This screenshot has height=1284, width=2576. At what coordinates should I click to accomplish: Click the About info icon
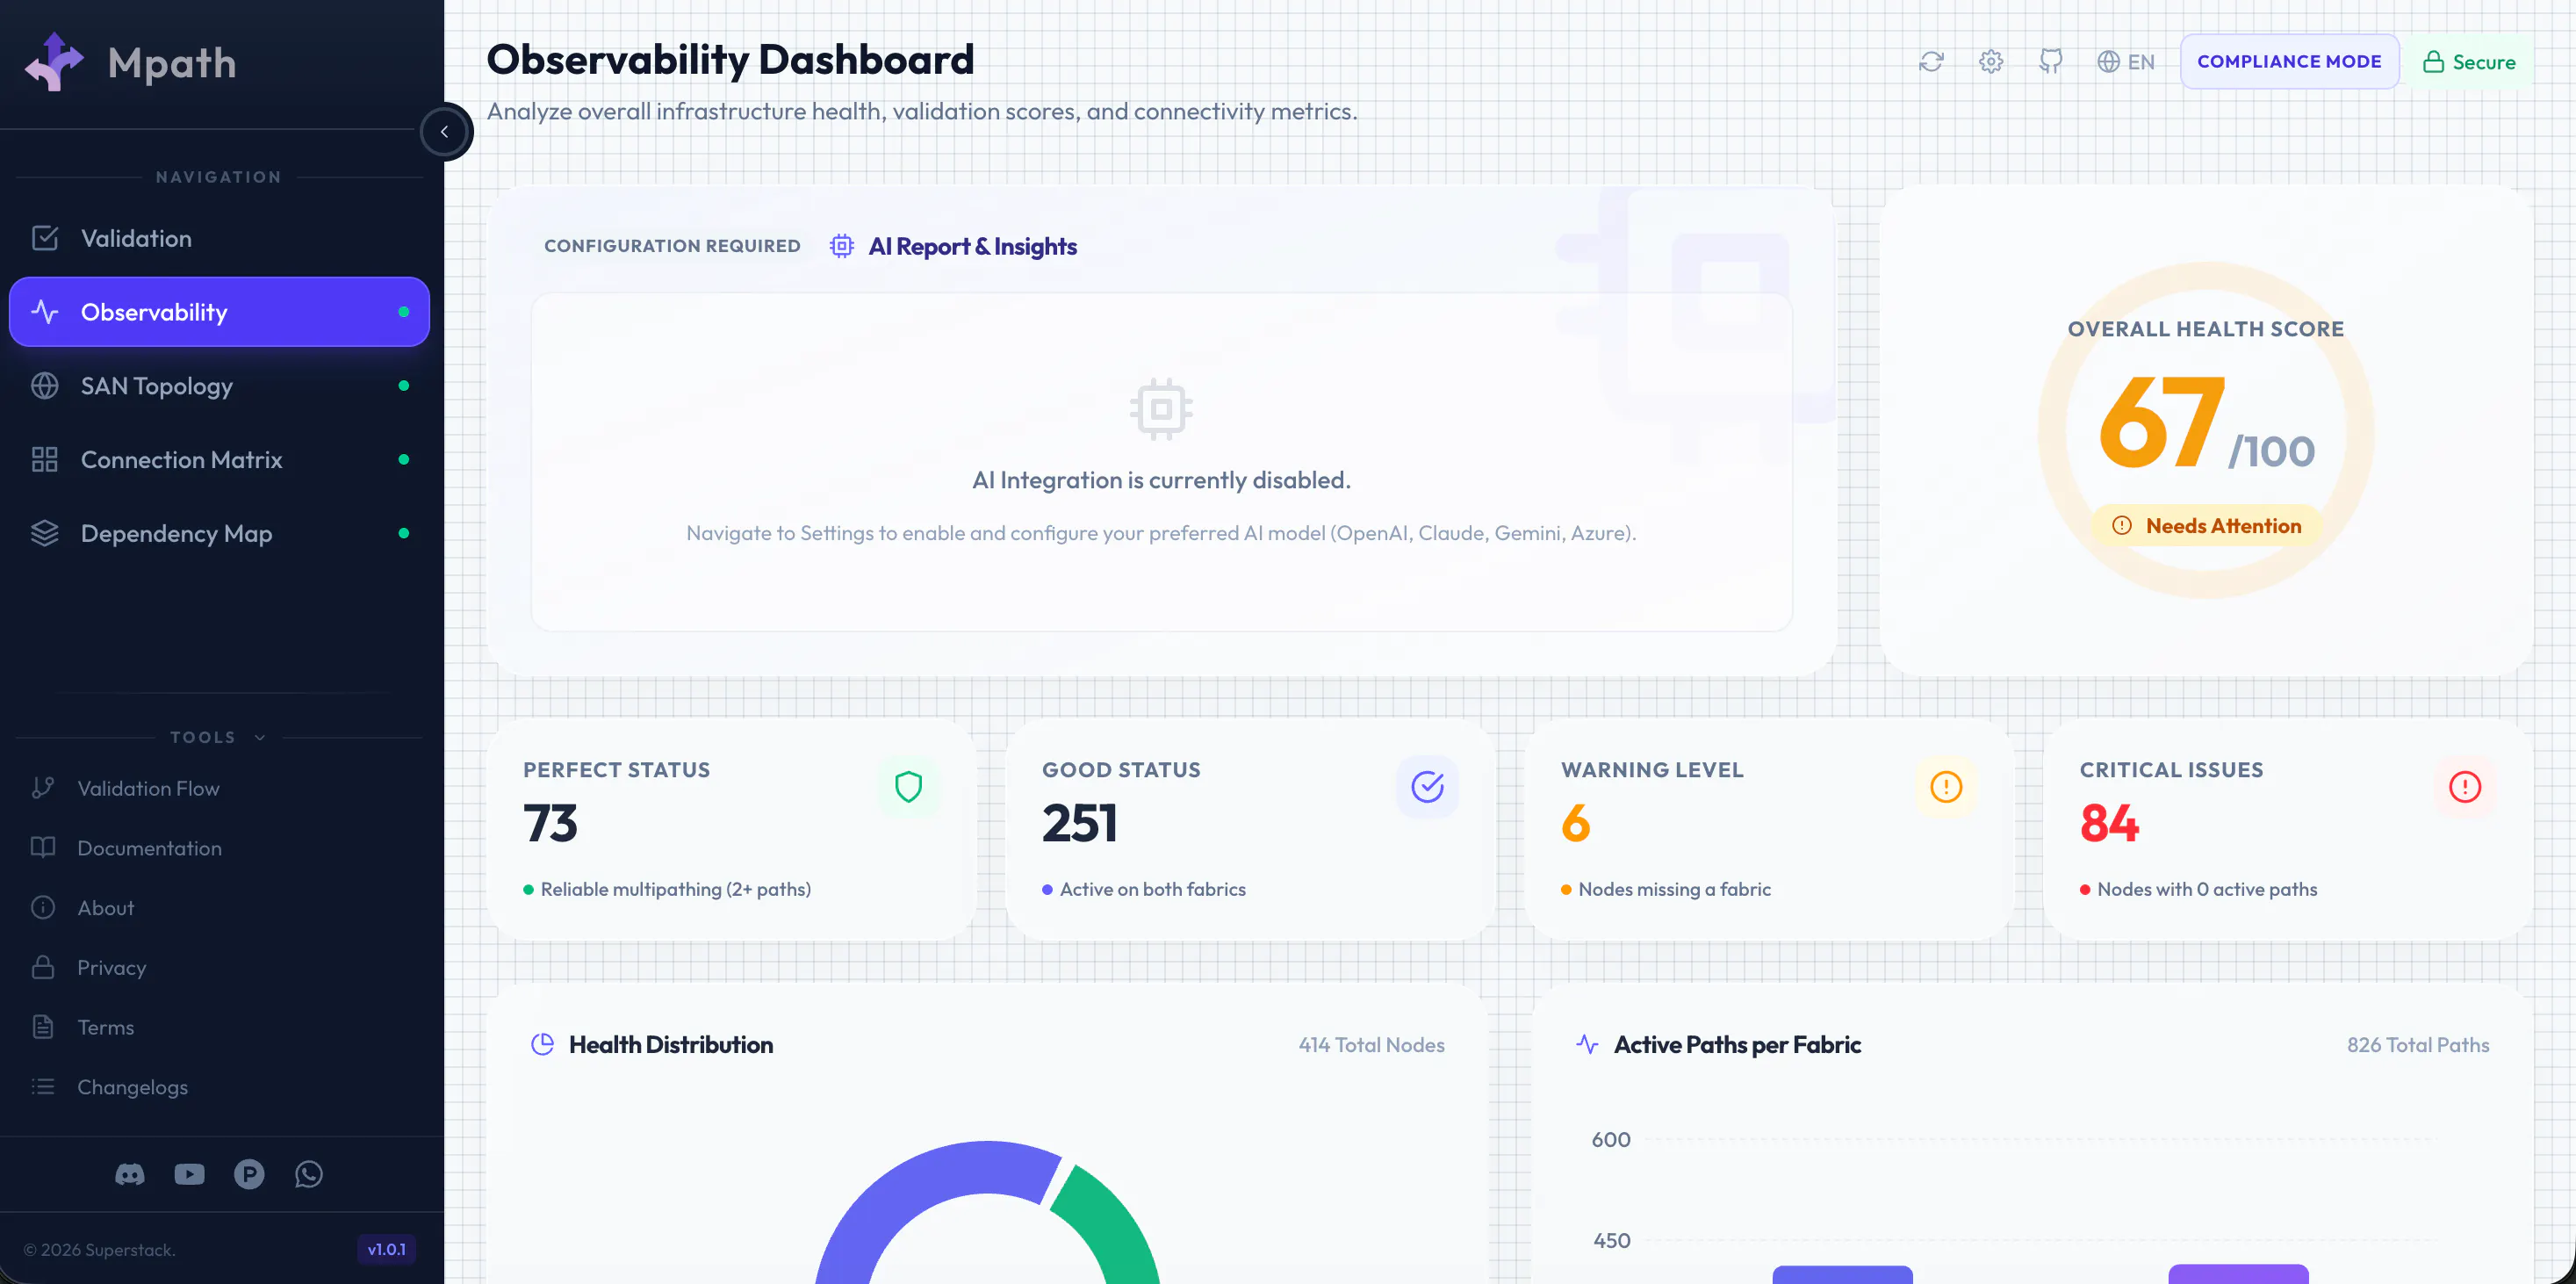(x=43, y=908)
